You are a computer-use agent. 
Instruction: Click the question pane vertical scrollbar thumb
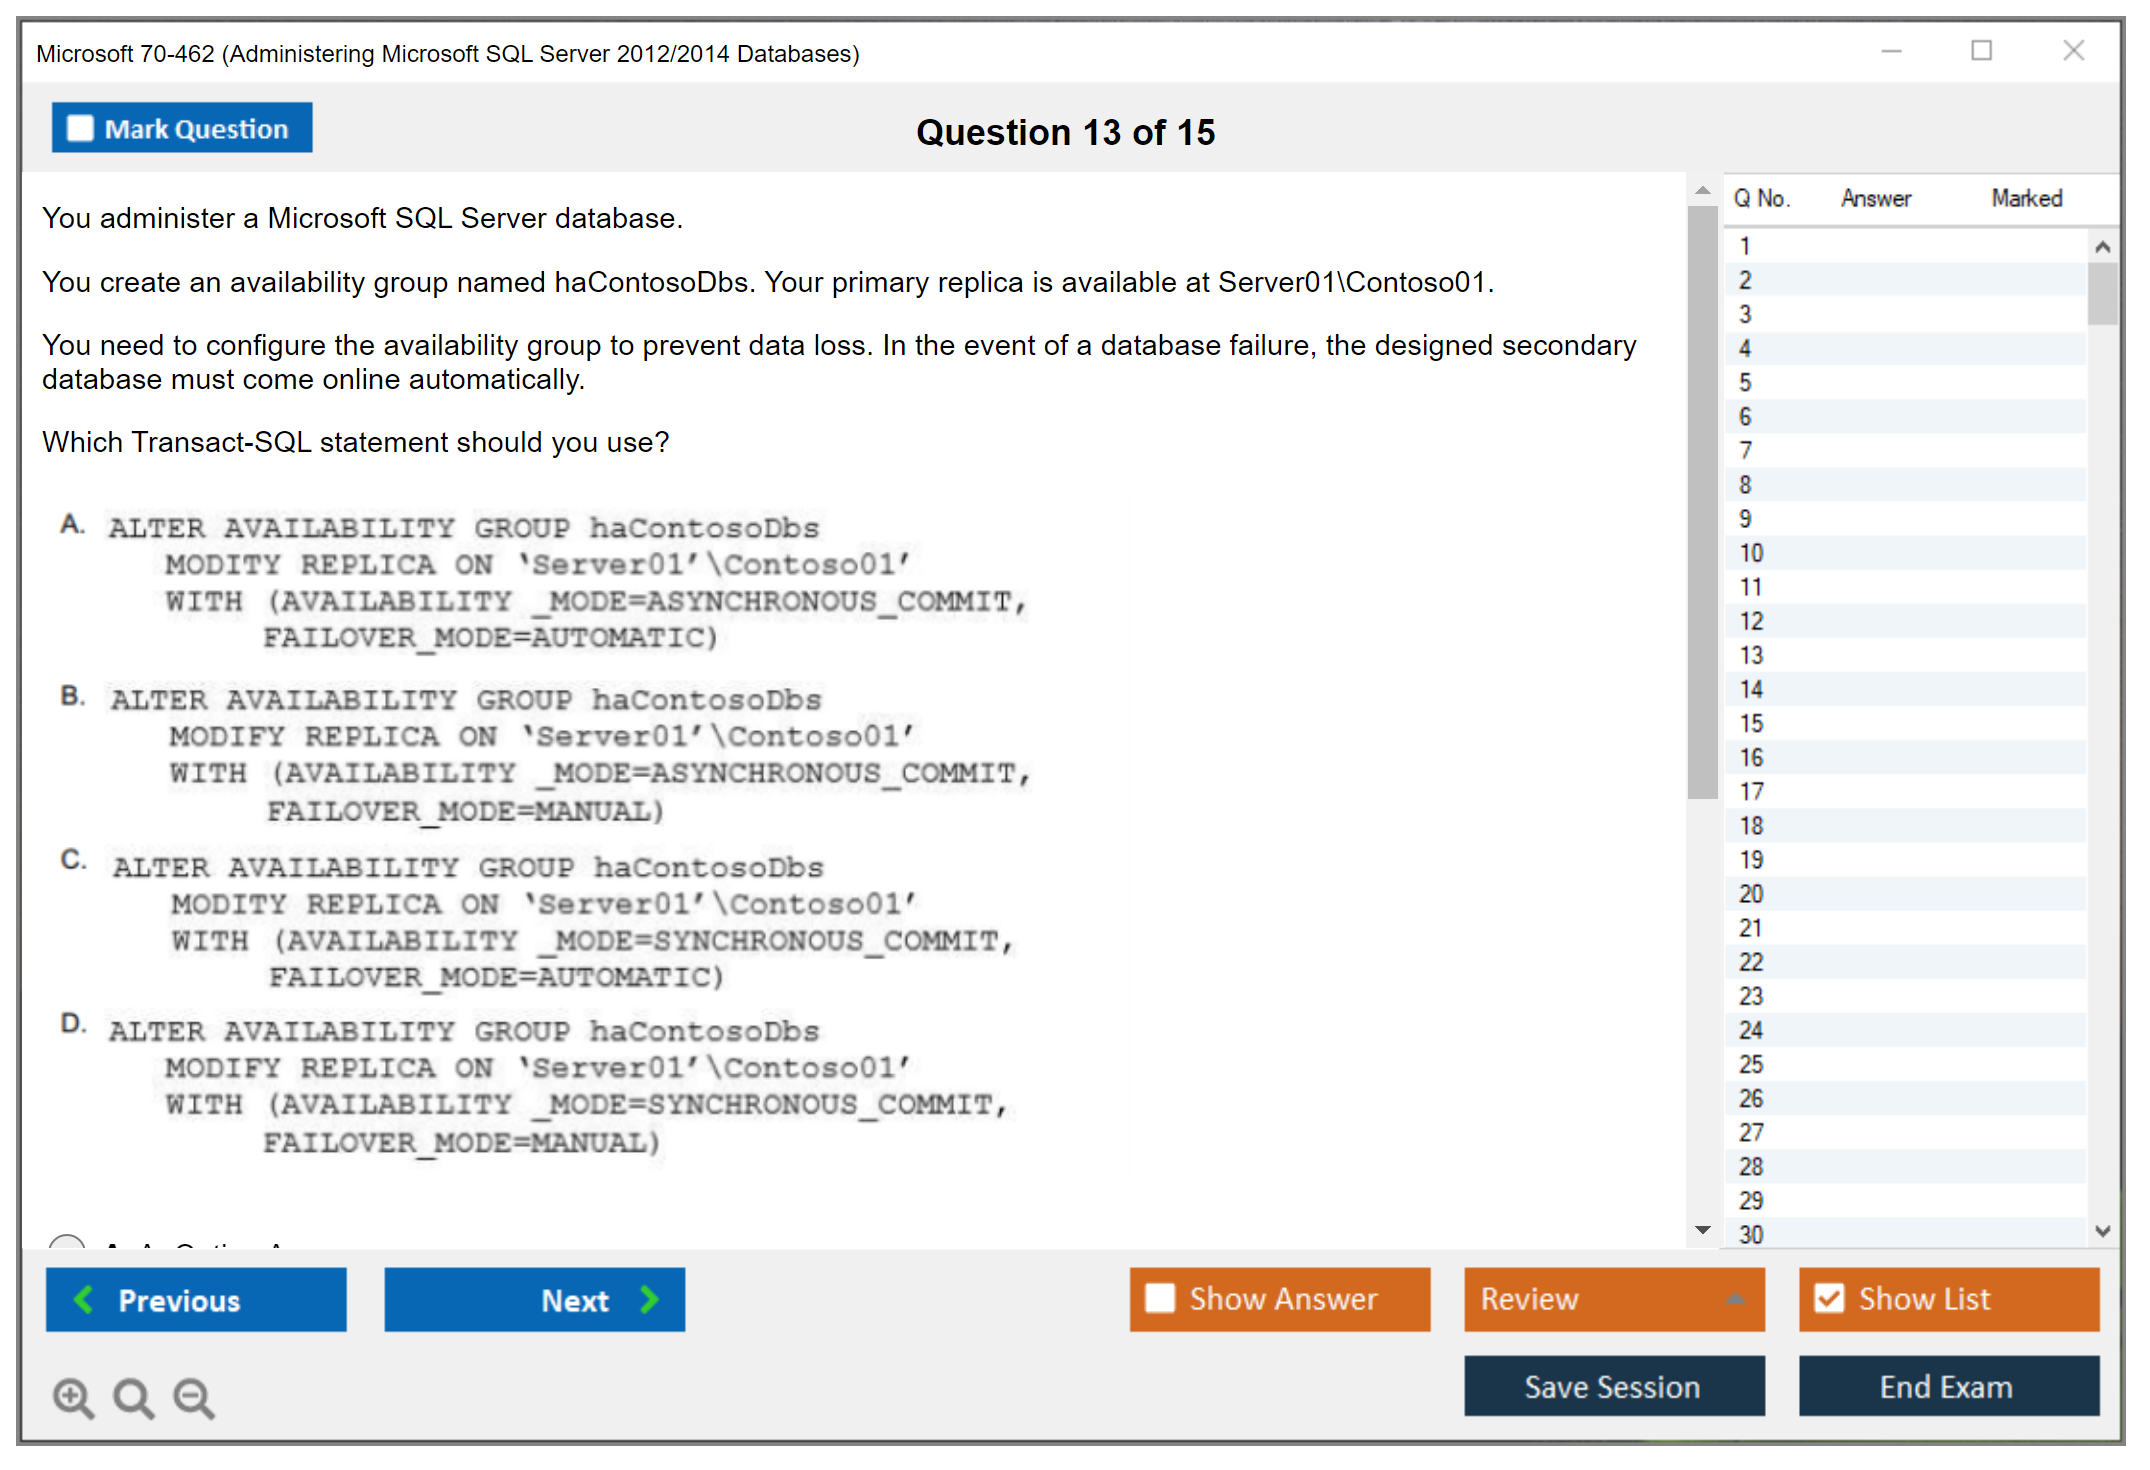point(1702,500)
